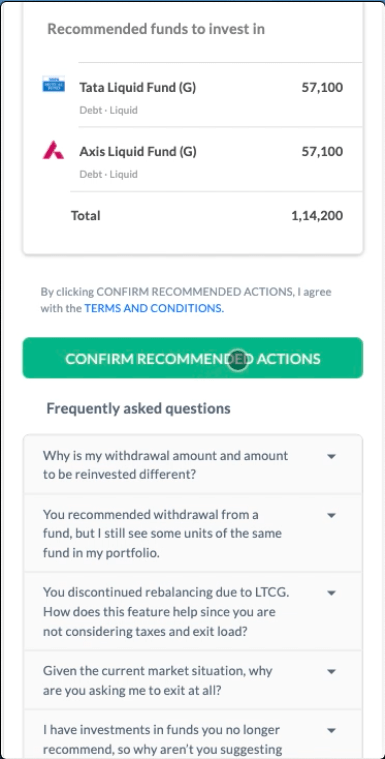Click the Tata Mutual Fund logo icon
Screen dimensions: 385x759
coord(53,84)
